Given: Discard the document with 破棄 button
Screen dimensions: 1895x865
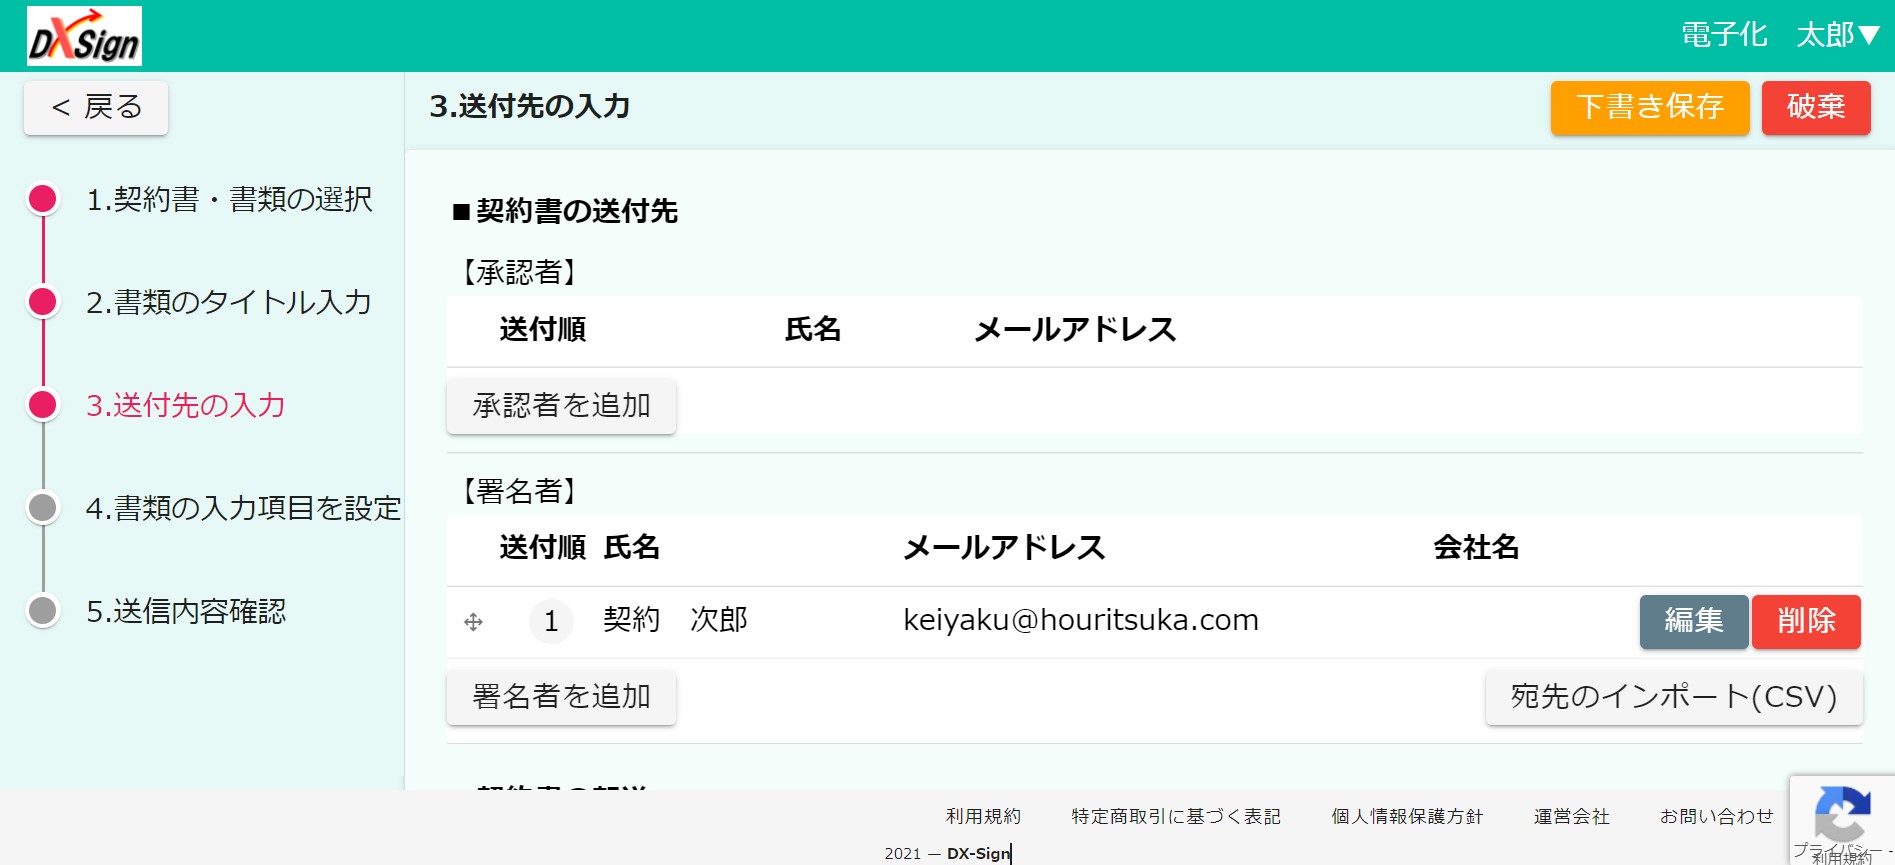Looking at the screenshot, I should pos(1815,107).
